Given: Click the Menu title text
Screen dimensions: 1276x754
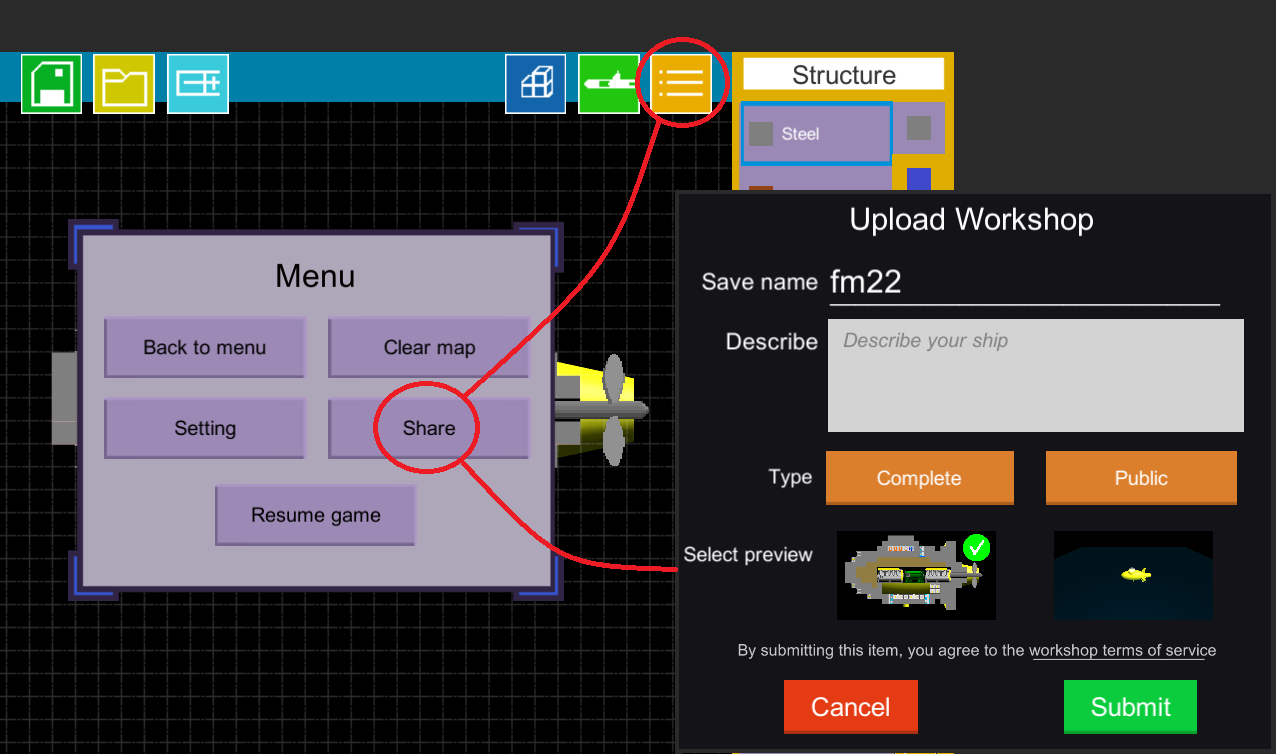Looking at the screenshot, I should 315,276.
